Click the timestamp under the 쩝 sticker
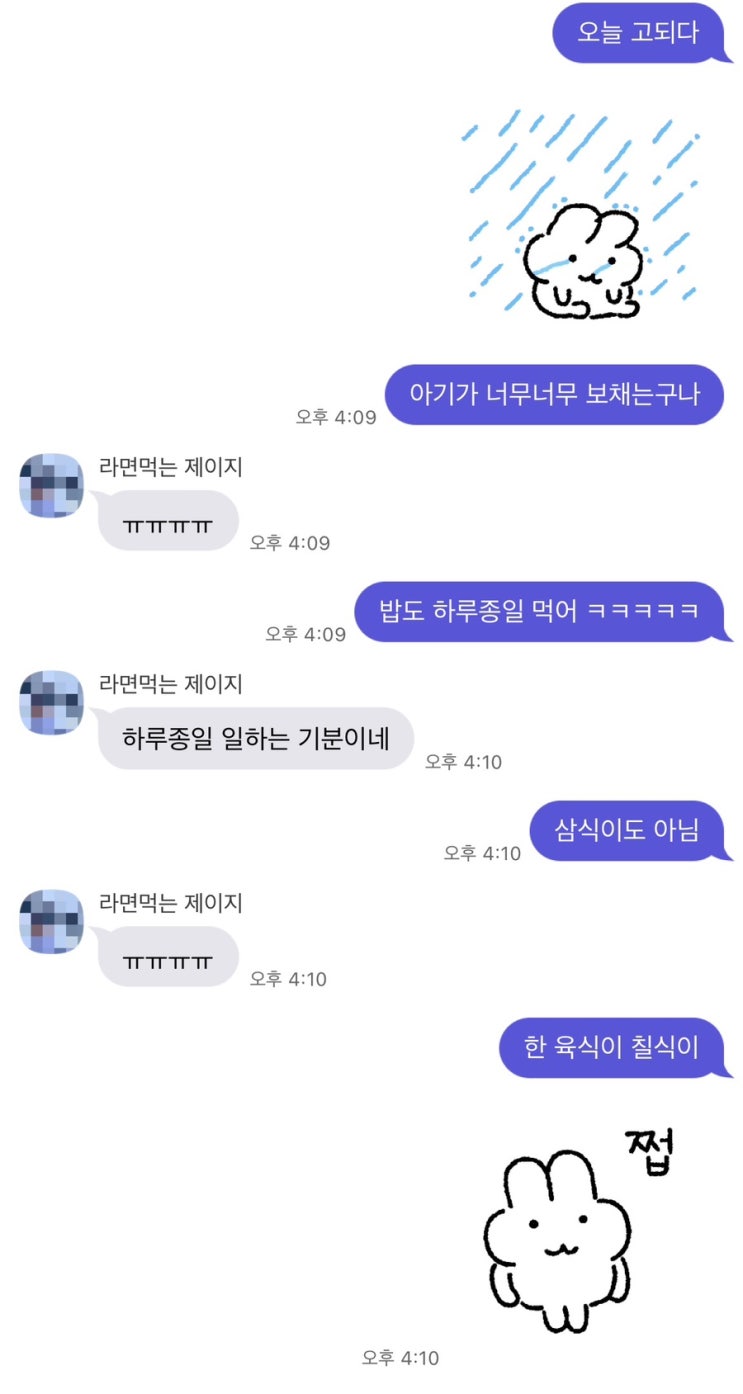743x1394 pixels. [x=400, y=1358]
